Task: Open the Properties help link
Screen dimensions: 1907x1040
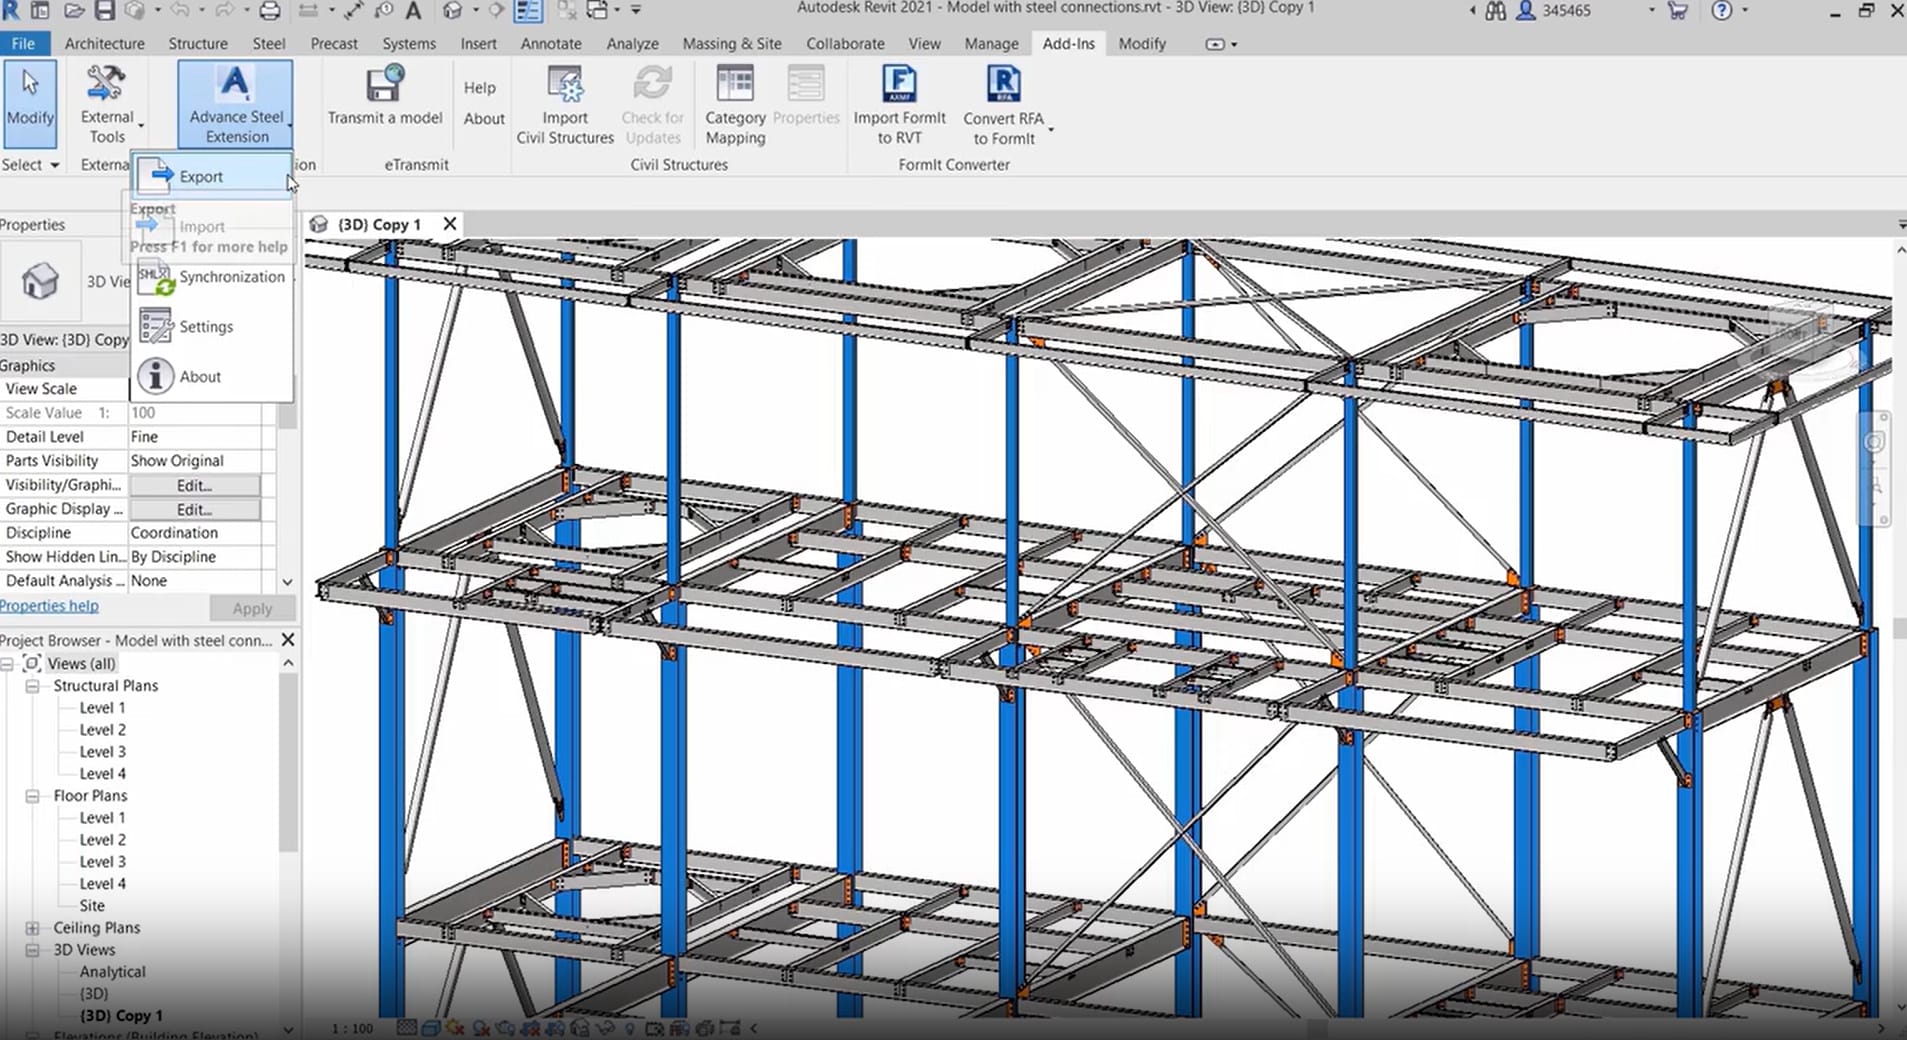Action: (49, 606)
